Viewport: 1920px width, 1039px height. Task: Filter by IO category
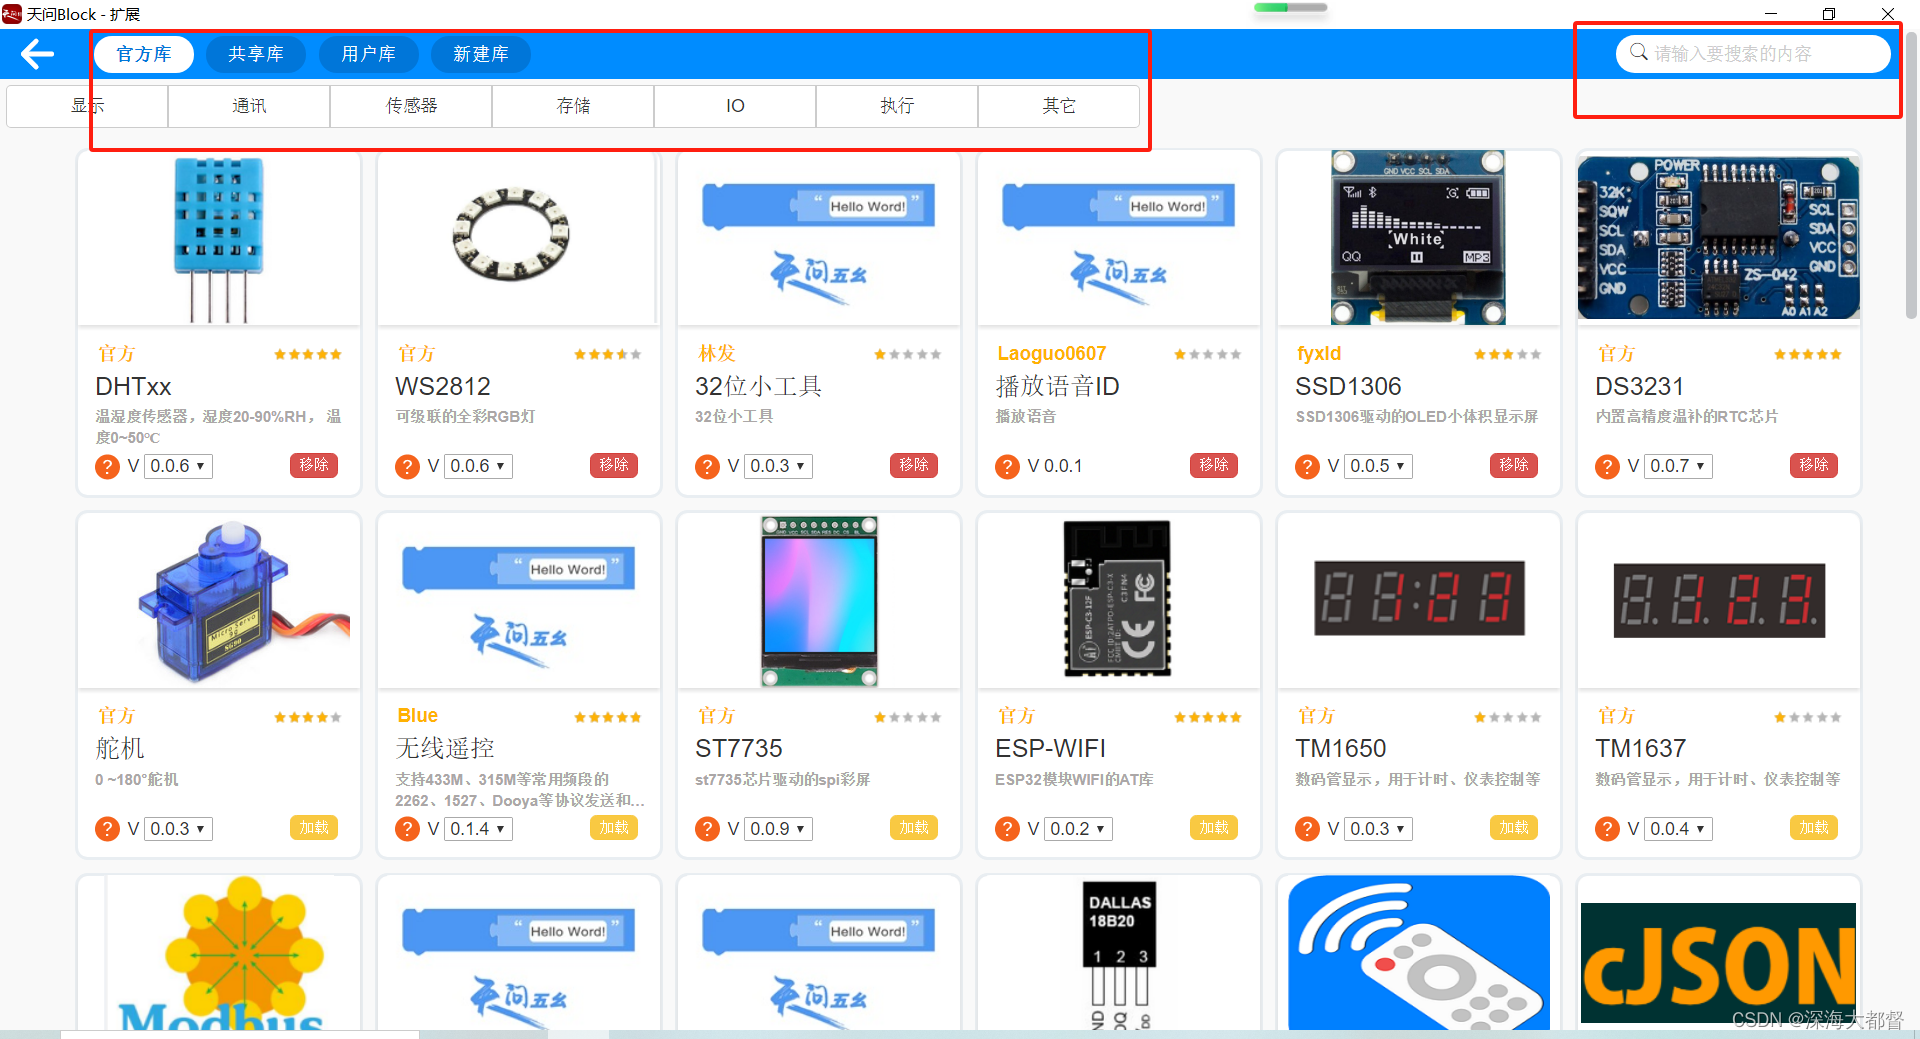[x=735, y=106]
